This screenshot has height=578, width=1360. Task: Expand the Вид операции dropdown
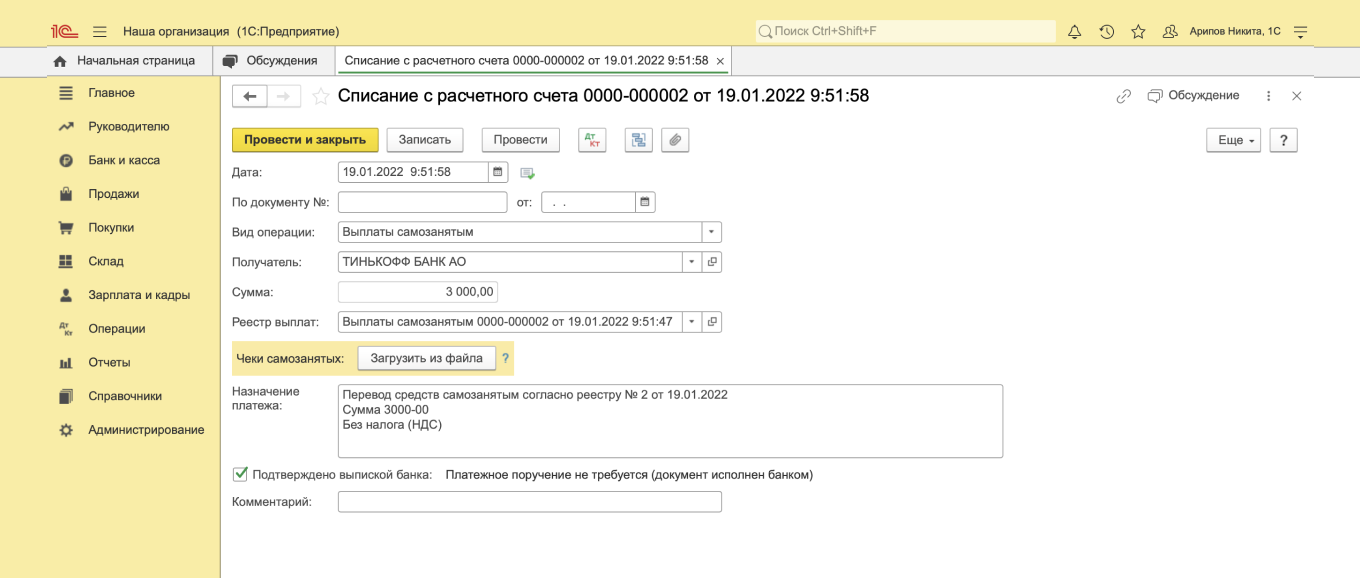(x=711, y=232)
